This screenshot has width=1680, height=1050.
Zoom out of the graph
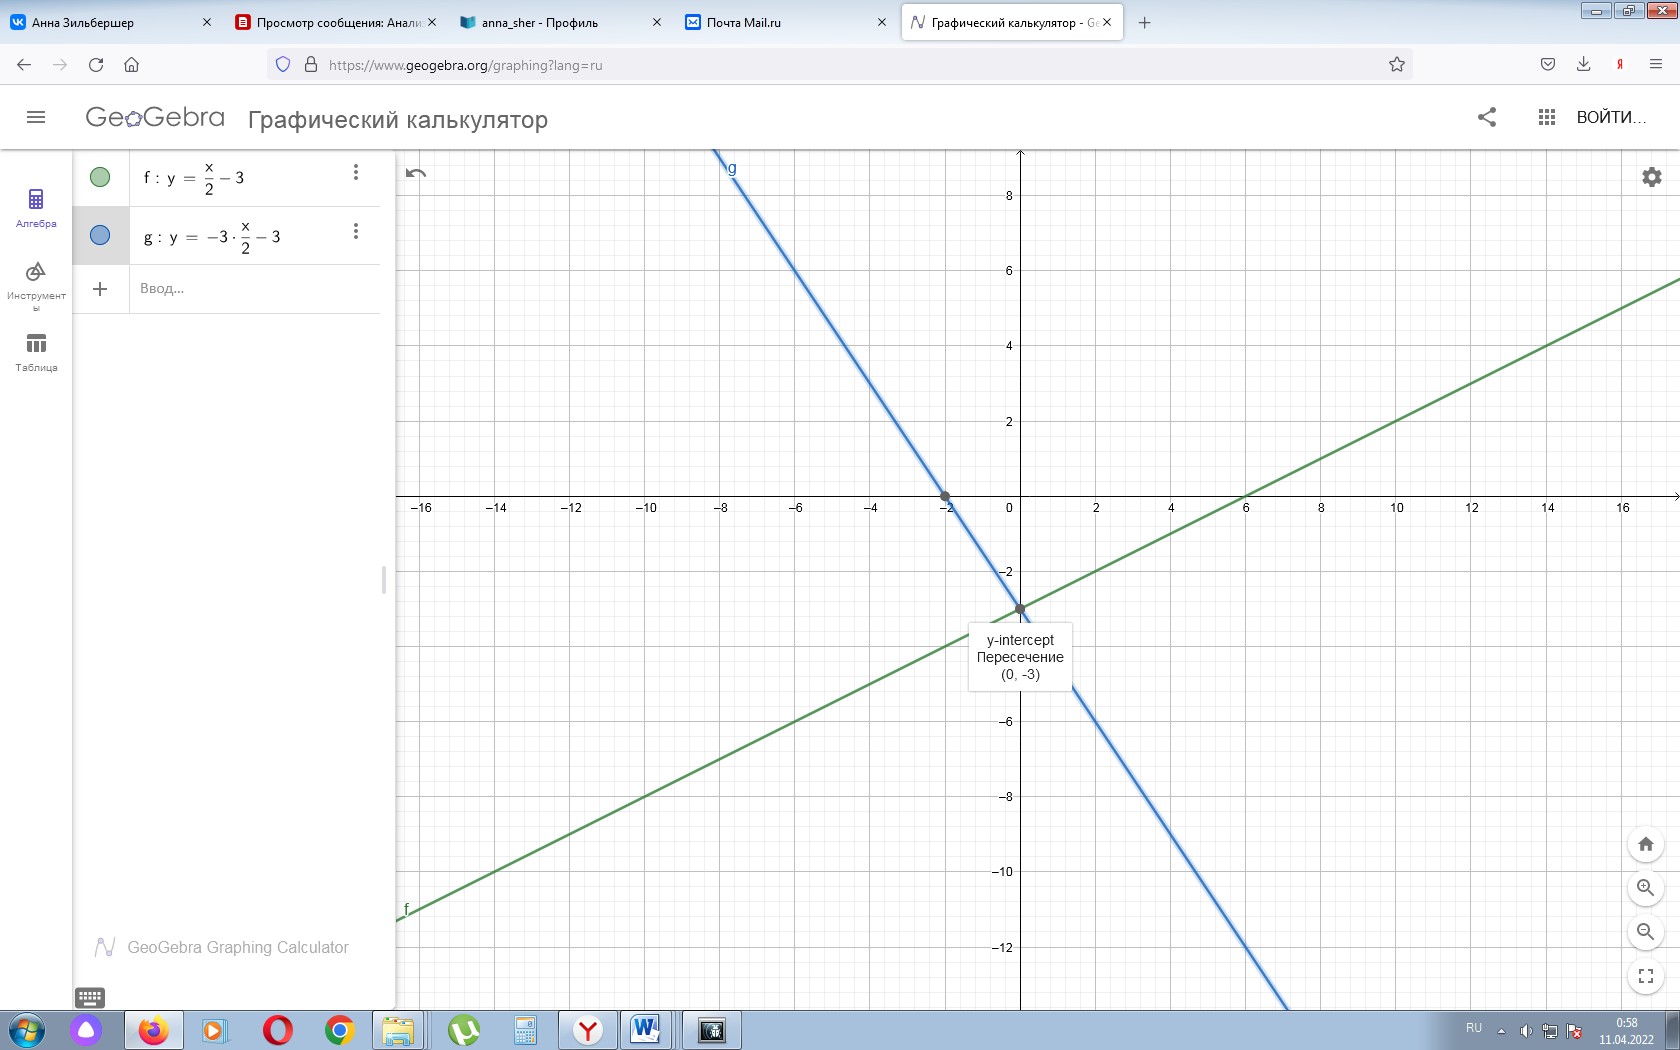[1646, 932]
